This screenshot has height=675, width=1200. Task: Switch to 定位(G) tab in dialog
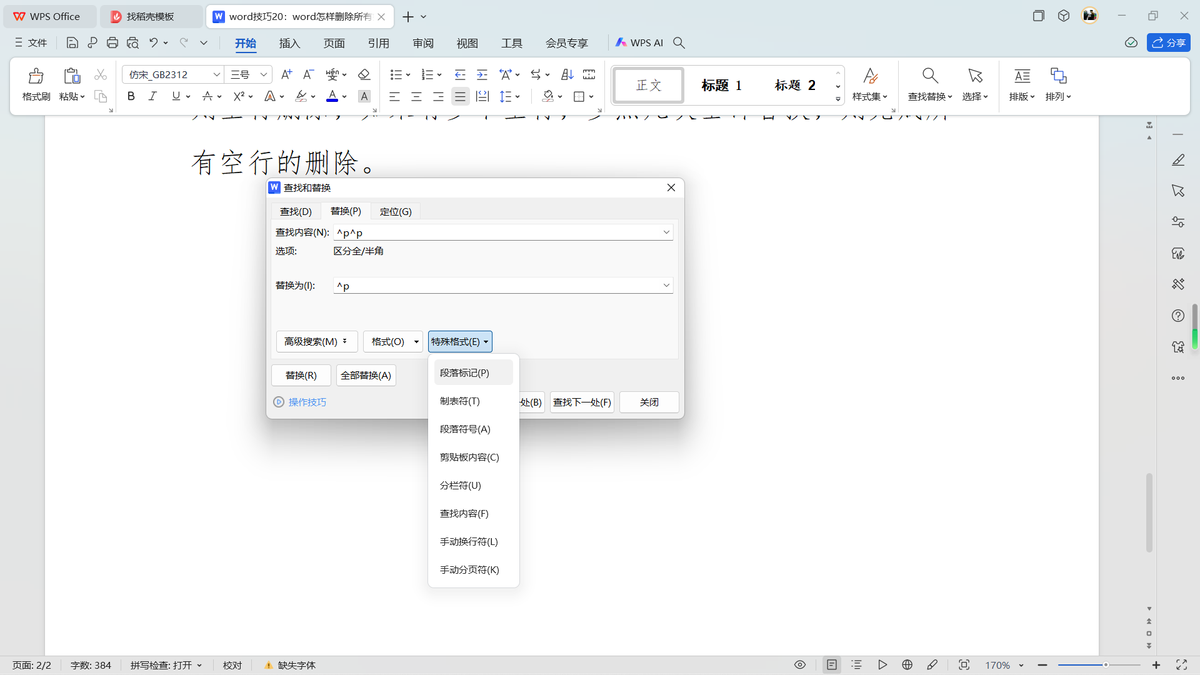pyautogui.click(x=395, y=211)
